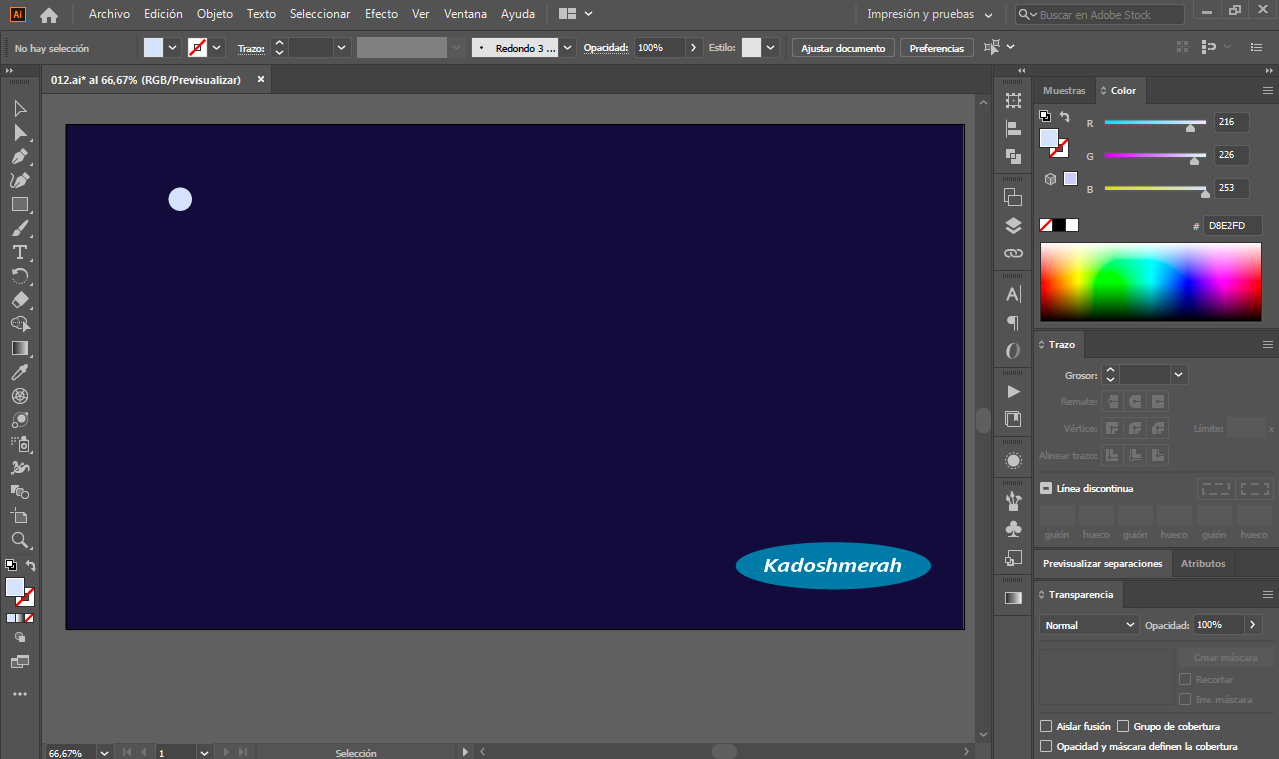Open the Layers panel icon
Image resolution: width=1279 pixels, height=759 pixels.
click(x=1013, y=225)
